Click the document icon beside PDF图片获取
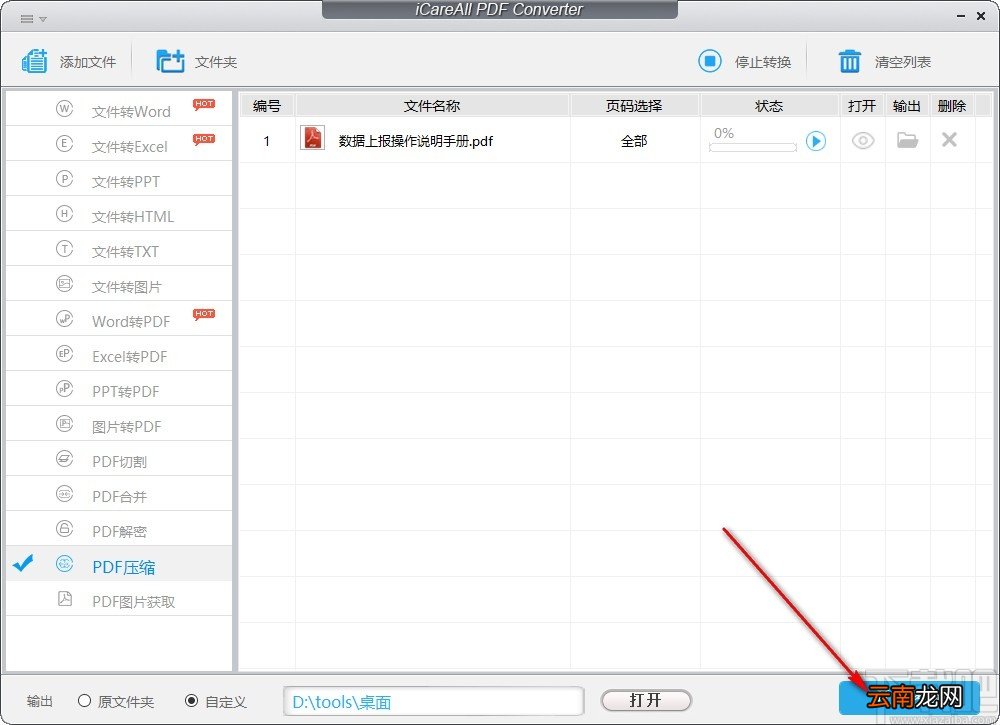Screen dimensions: 1000x725 click(64, 598)
